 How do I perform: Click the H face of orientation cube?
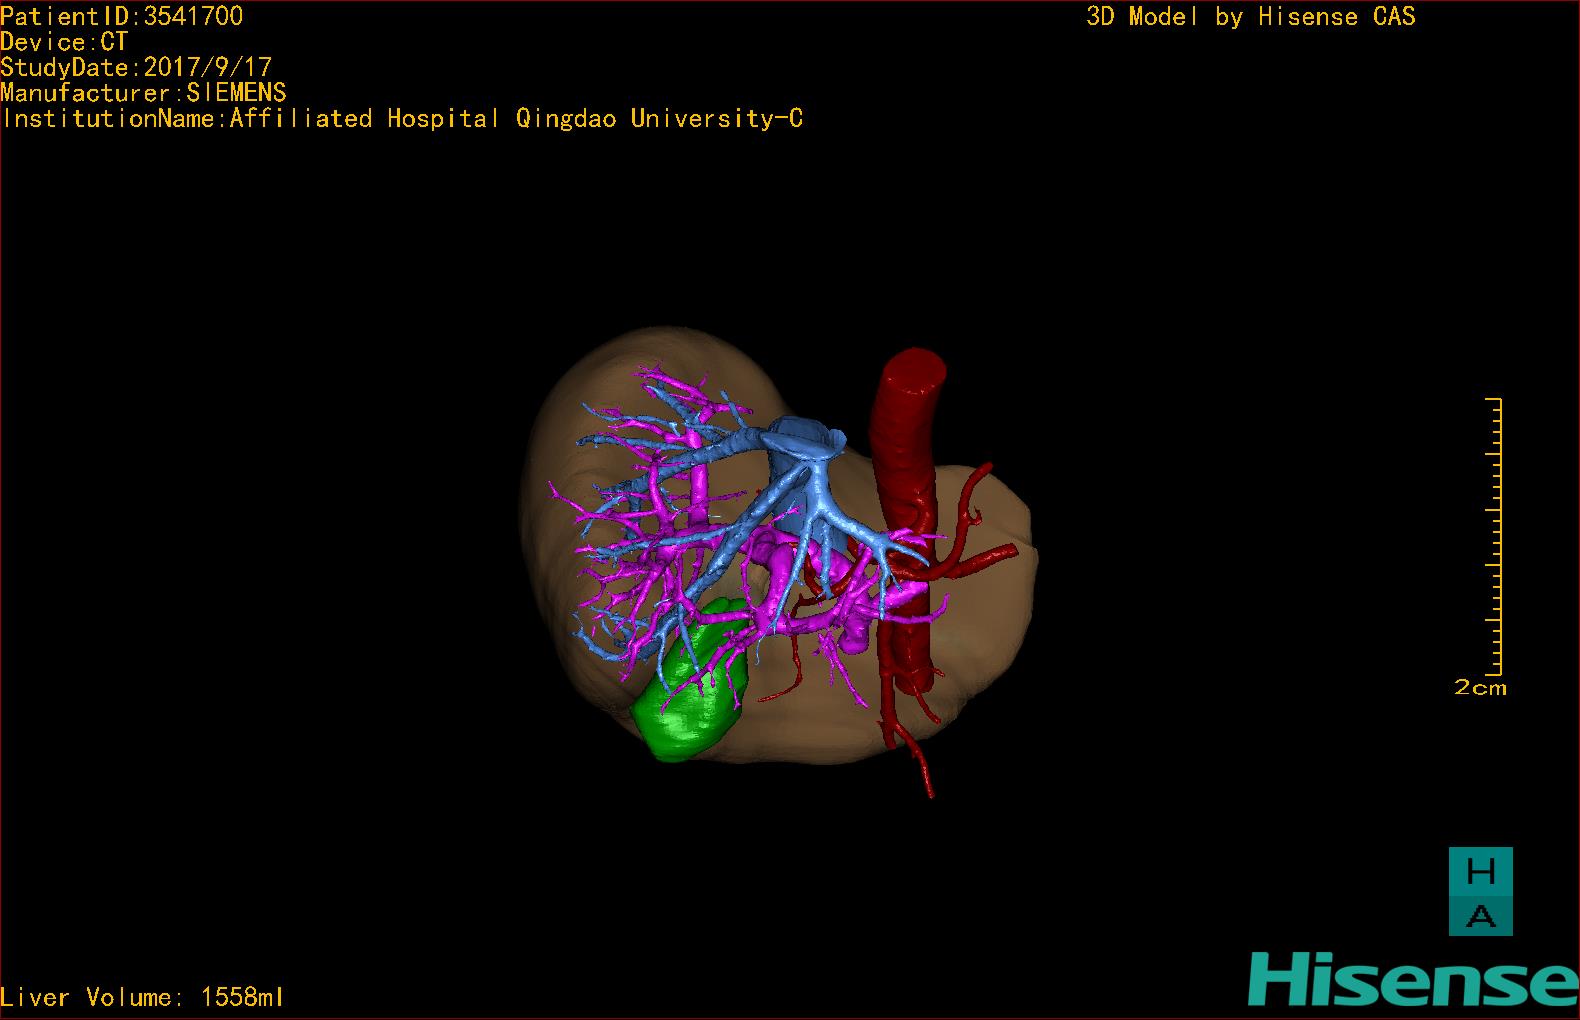click(x=1480, y=872)
